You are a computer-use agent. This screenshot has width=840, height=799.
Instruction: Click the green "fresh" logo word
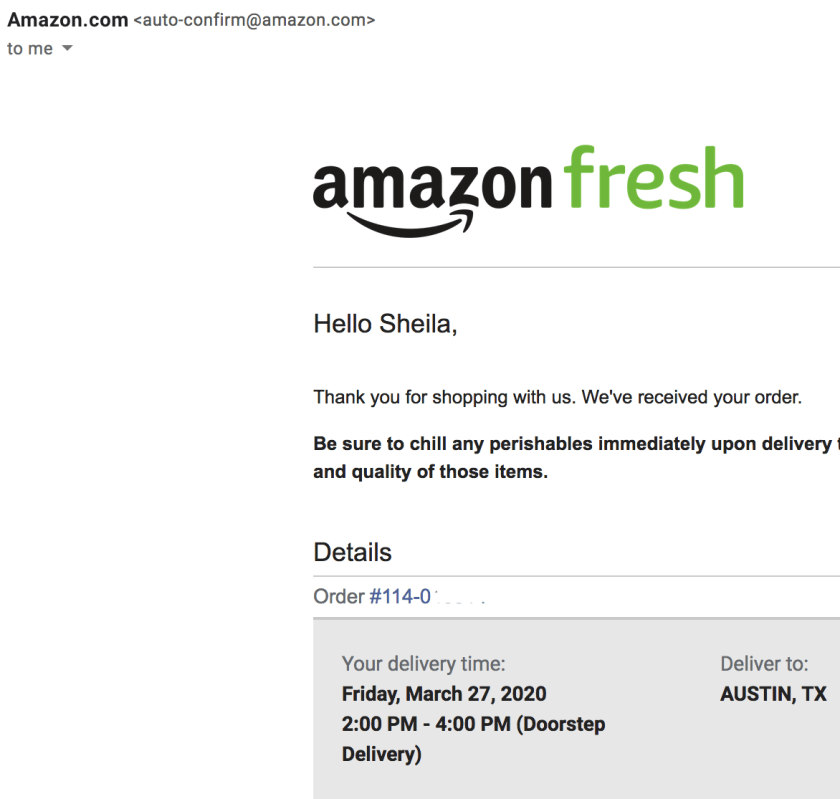[653, 182]
